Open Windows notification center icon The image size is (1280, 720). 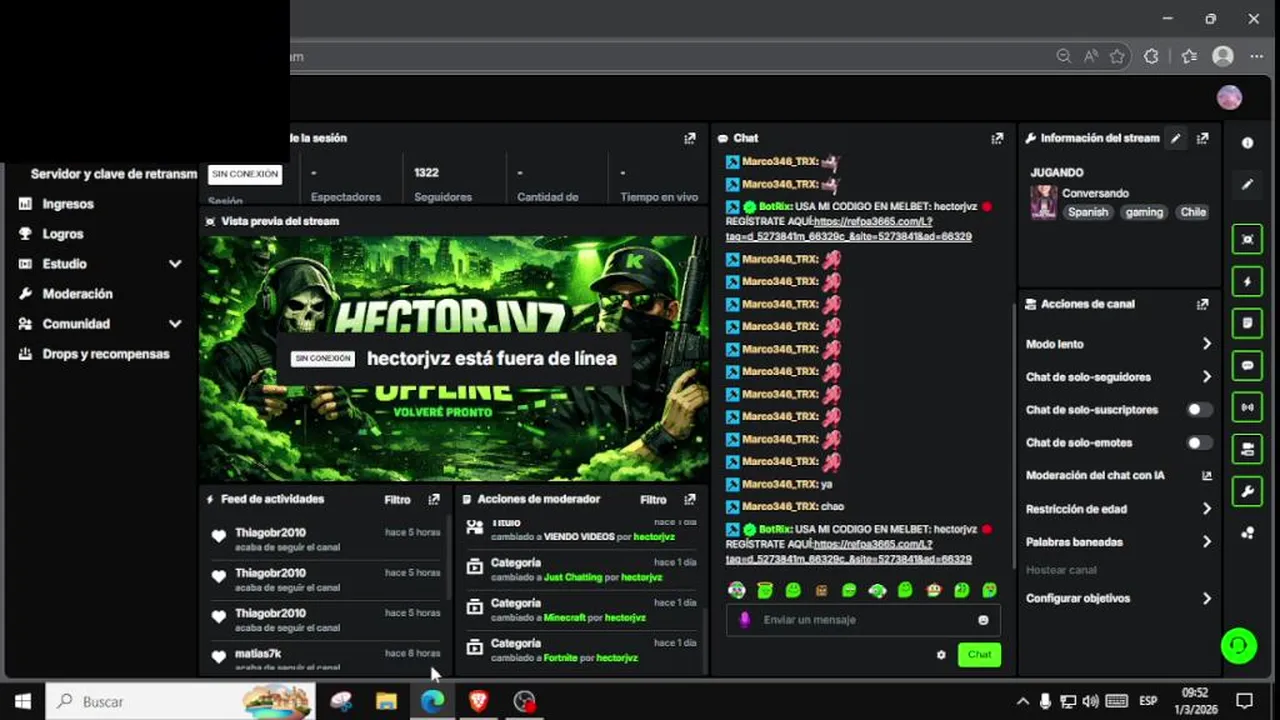coord(1244,701)
